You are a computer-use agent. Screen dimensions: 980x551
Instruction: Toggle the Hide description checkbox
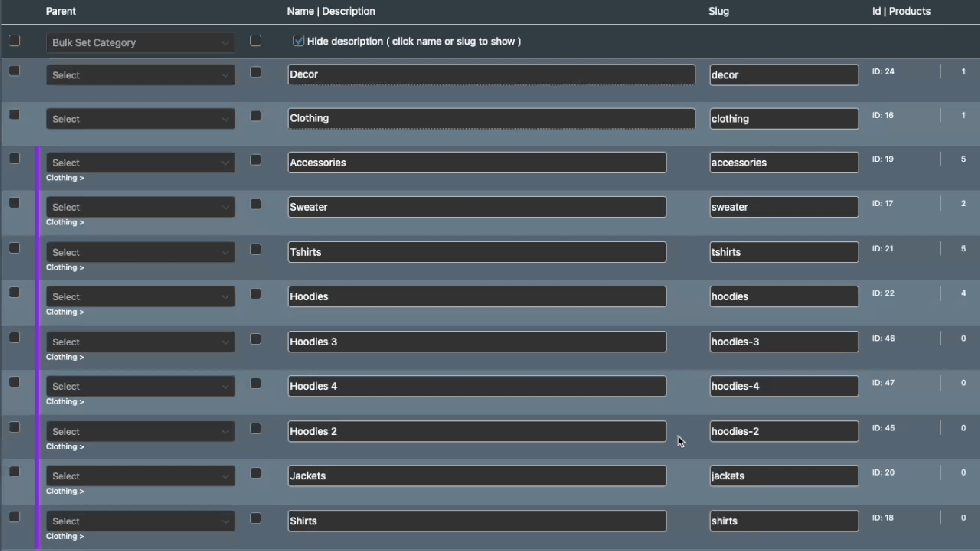(298, 41)
